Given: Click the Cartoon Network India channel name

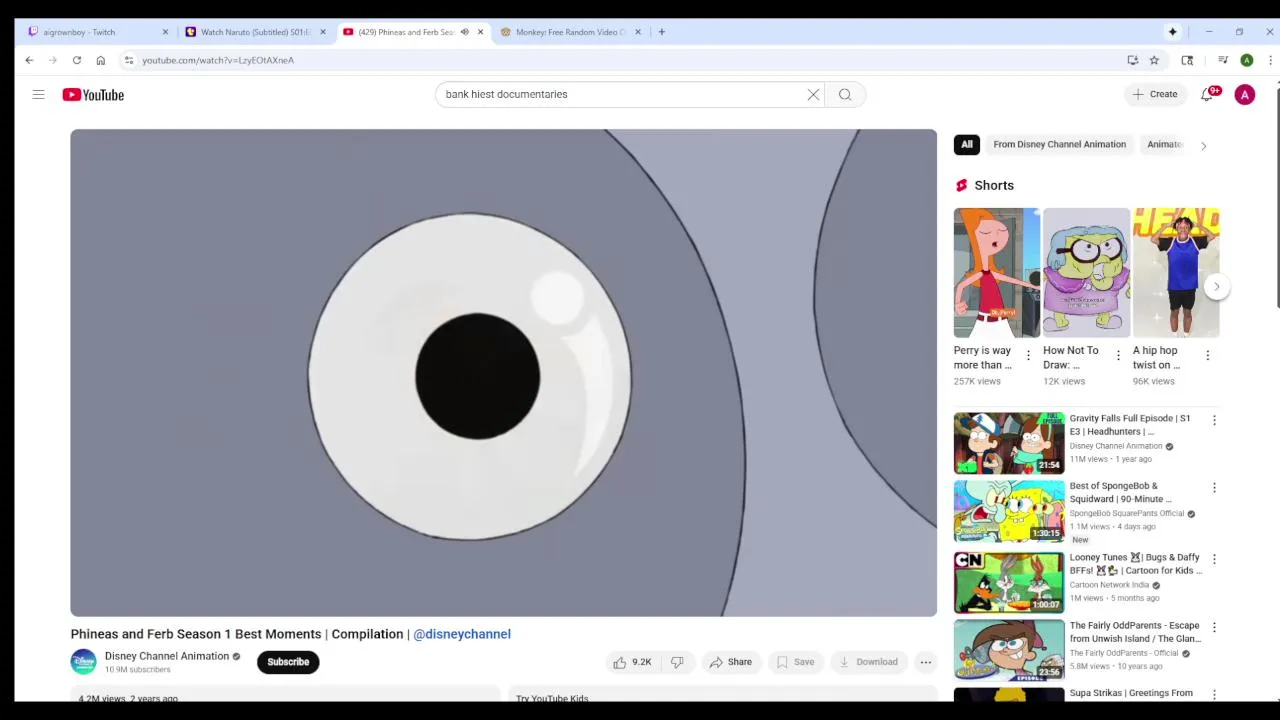Looking at the screenshot, I should coord(1109,585).
